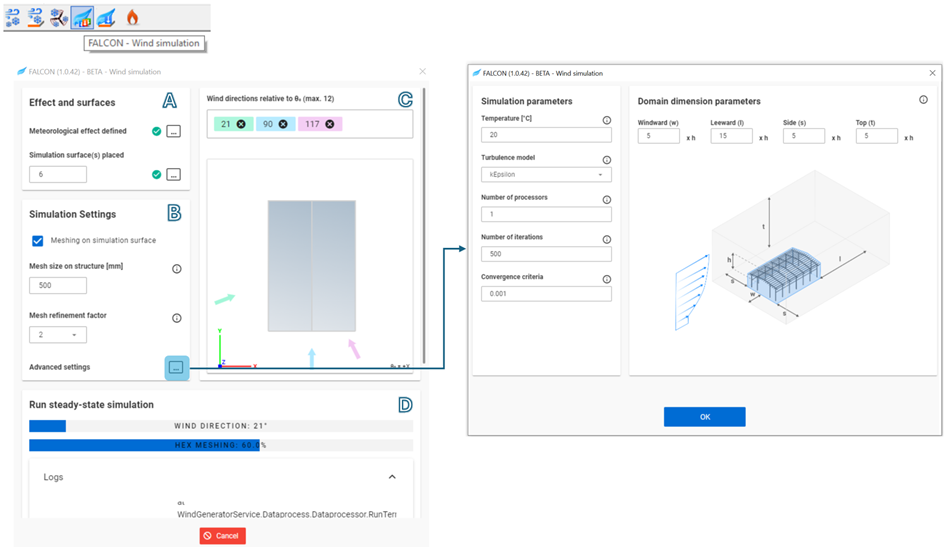Click the blue 90 wind direction tag
Image resolution: width=945 pixels, height=547 pixels.
point(275,124)
